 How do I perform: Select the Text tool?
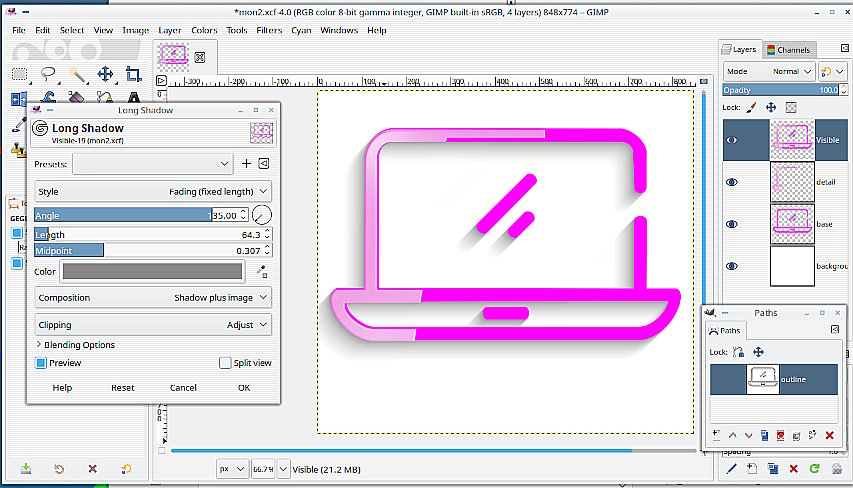point(133,97)
